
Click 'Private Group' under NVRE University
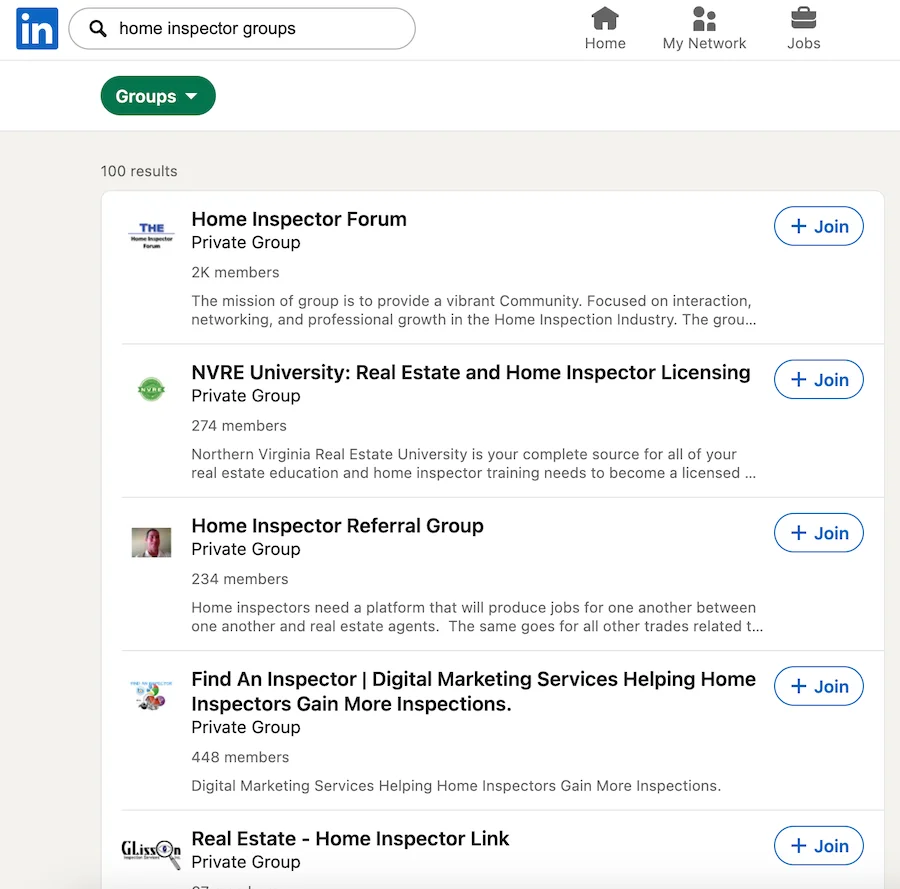(x=246, y=395)
